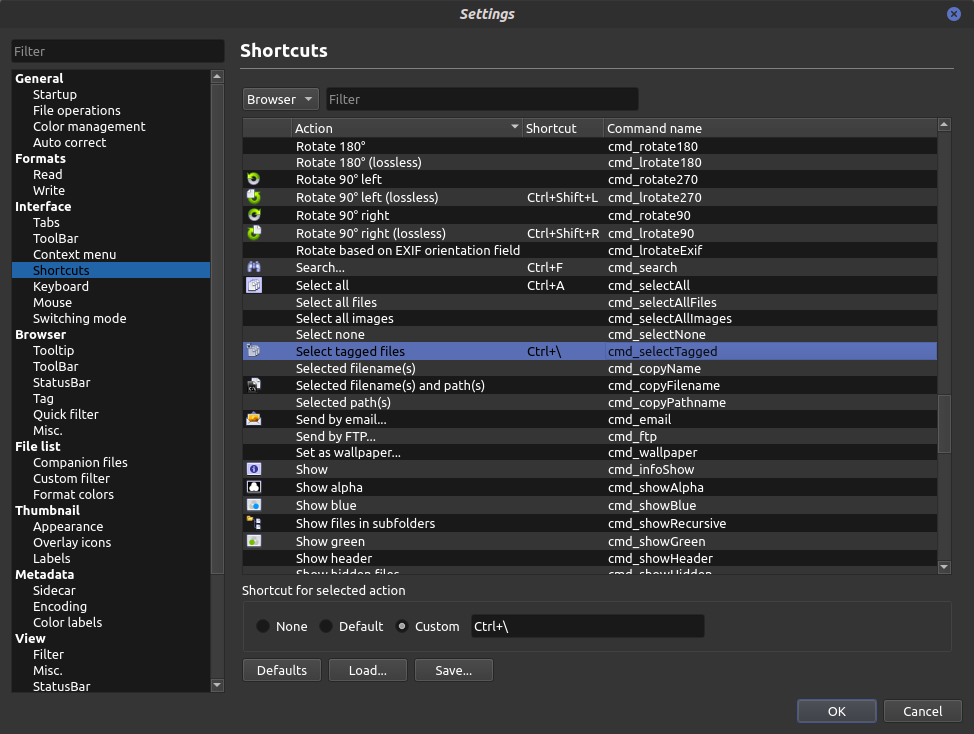Viewport: 974px width, 734px height.
Task: Click the Rotate 90° right (lossless) icon
Action: pos(253,233)
